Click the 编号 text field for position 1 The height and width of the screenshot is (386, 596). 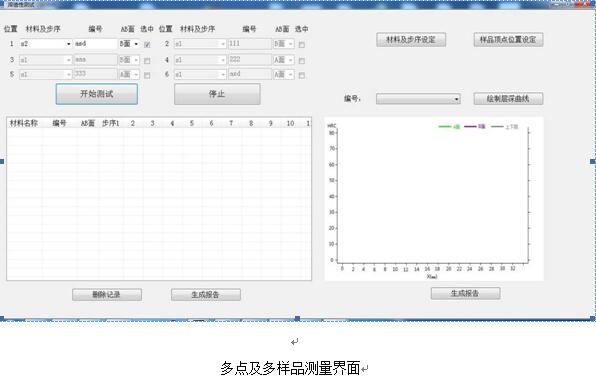pyautogui.click(x=95, y=44)
